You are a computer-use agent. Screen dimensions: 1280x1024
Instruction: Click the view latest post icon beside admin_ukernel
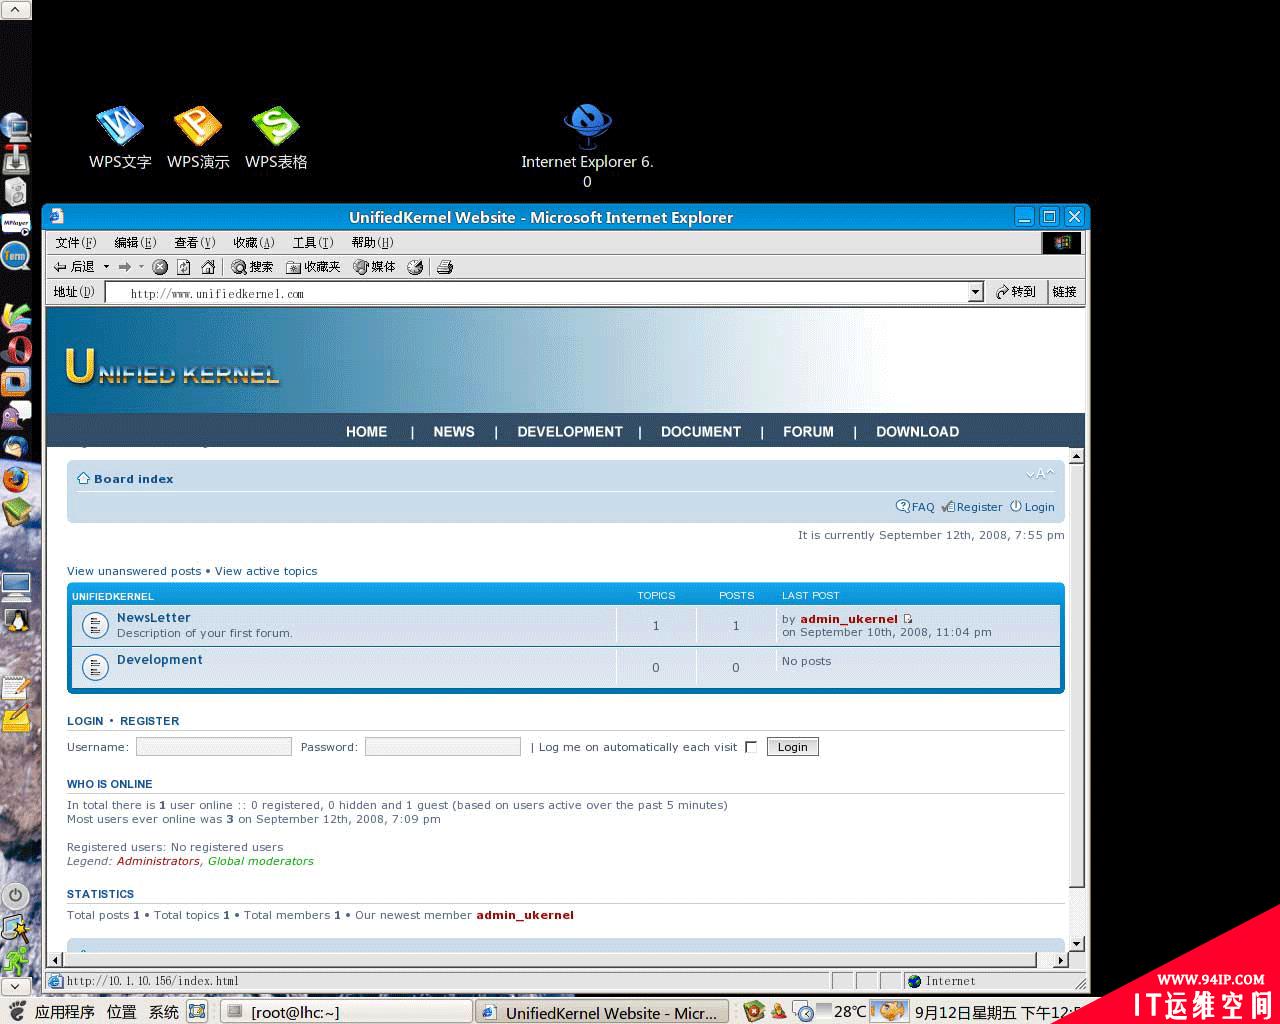click(x=908, y=619)
